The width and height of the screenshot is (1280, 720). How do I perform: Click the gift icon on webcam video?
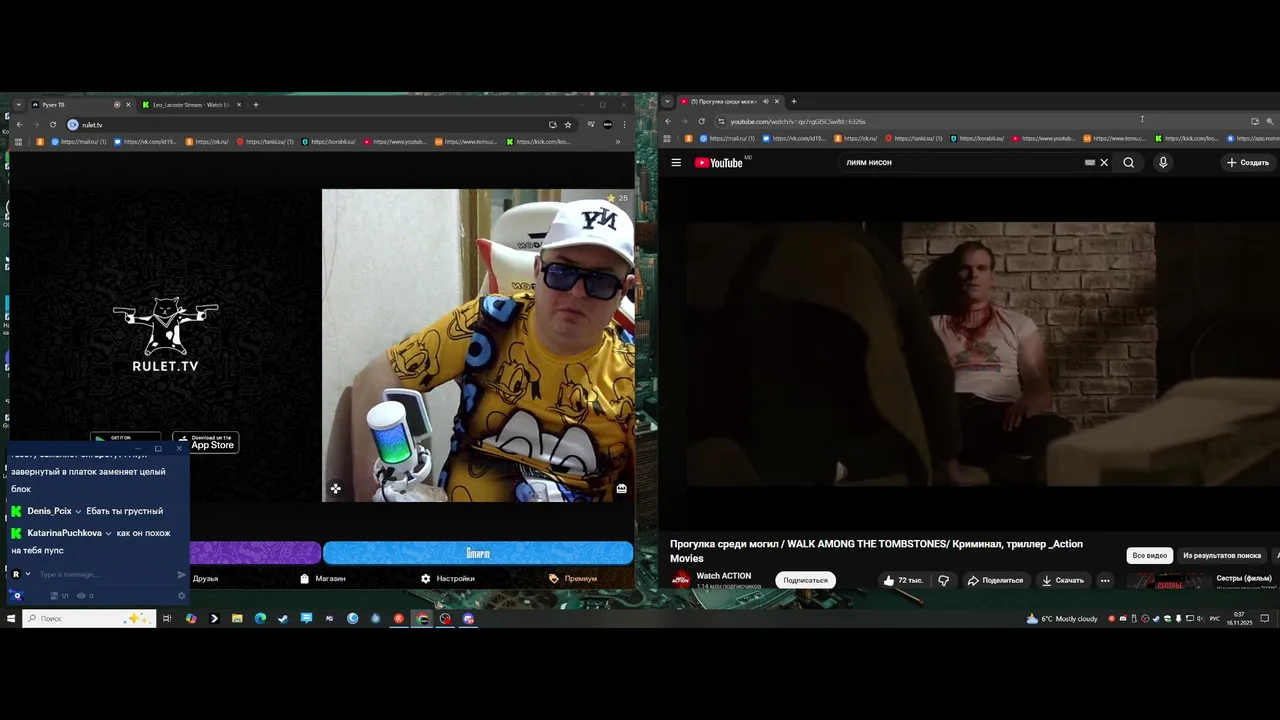click(621, 489)
